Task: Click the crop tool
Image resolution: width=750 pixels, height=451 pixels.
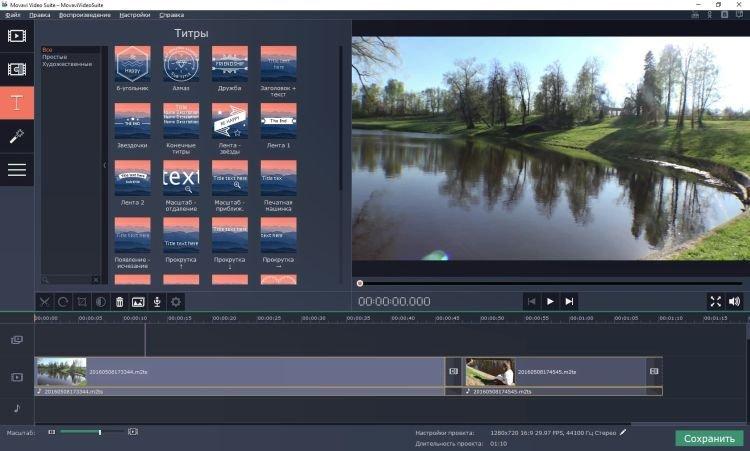Action: point(82,302)
